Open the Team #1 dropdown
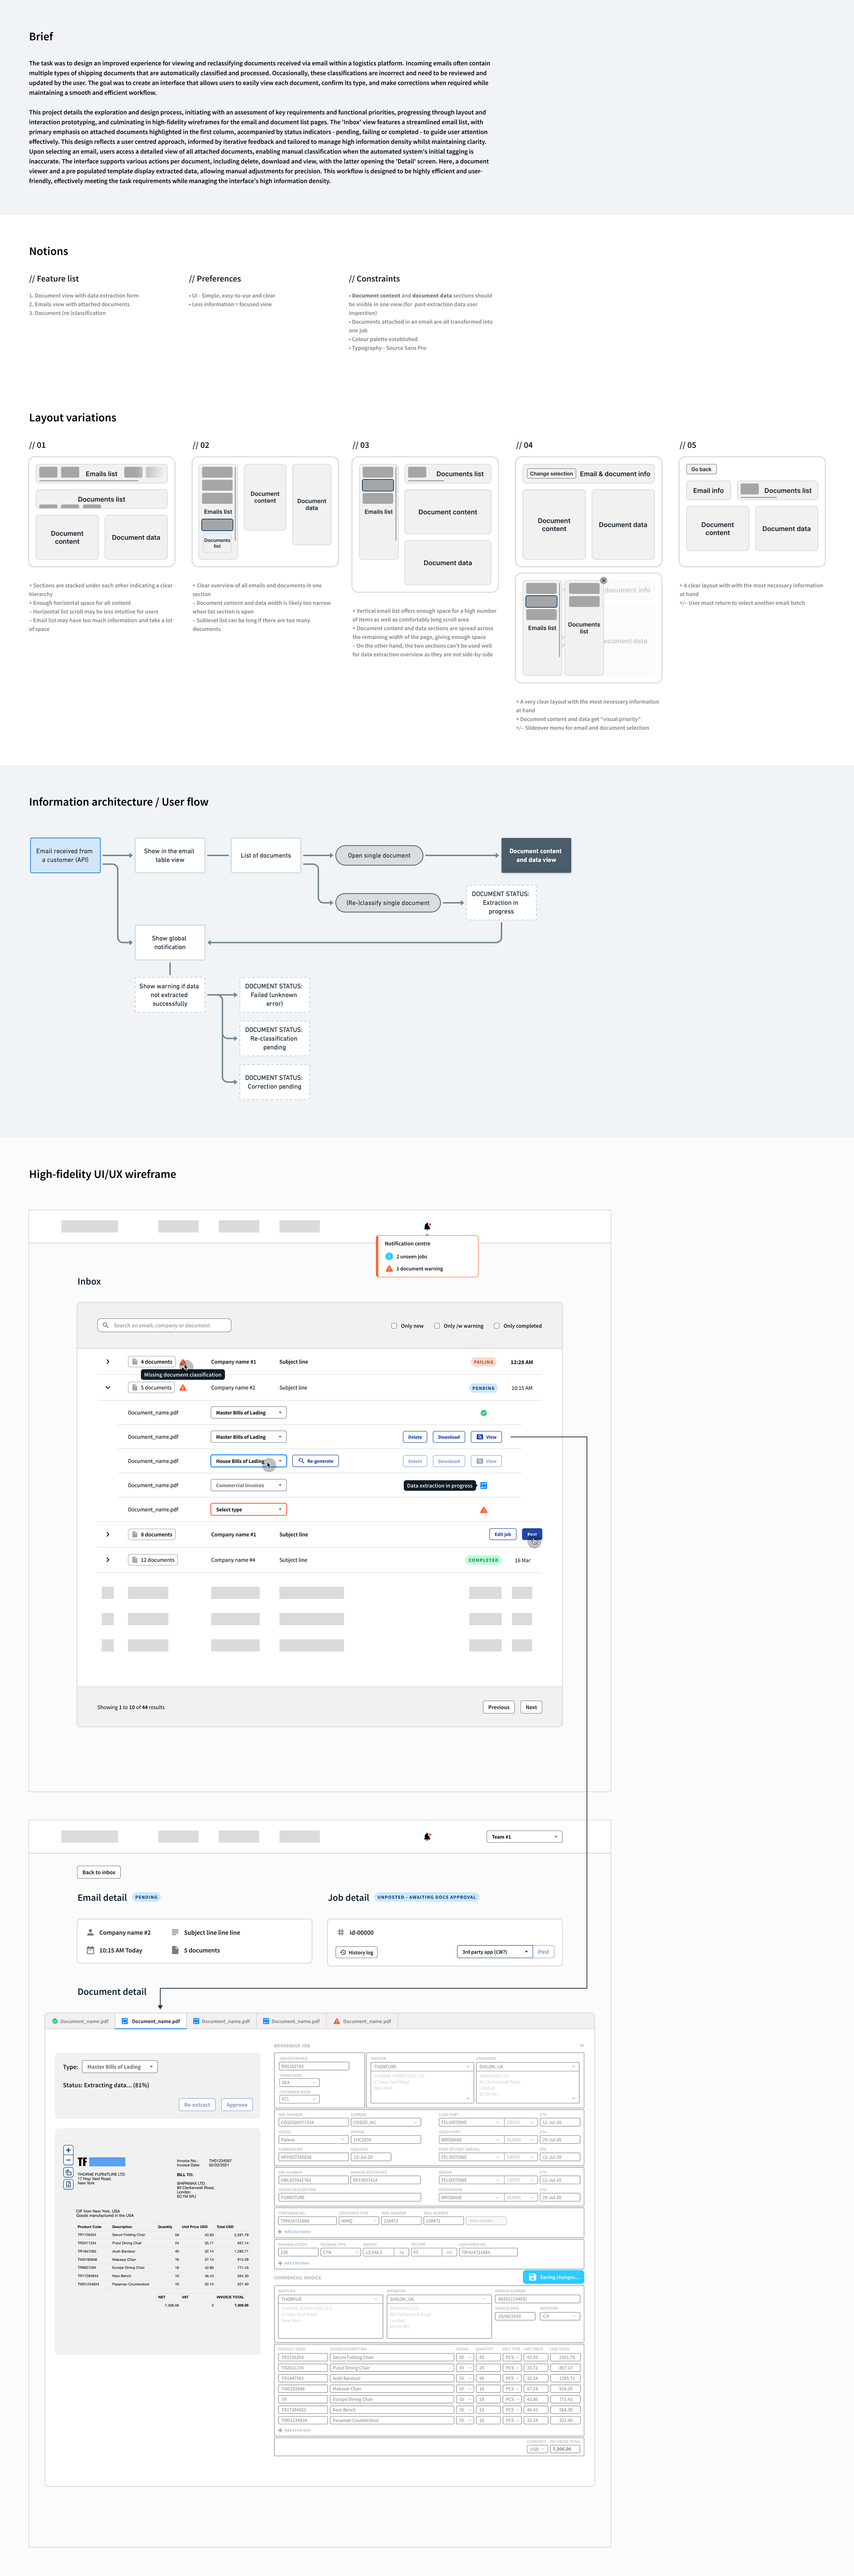The height and width of the screenshot is (2576, 854). pyautogui.click(x=524, y=1836)
